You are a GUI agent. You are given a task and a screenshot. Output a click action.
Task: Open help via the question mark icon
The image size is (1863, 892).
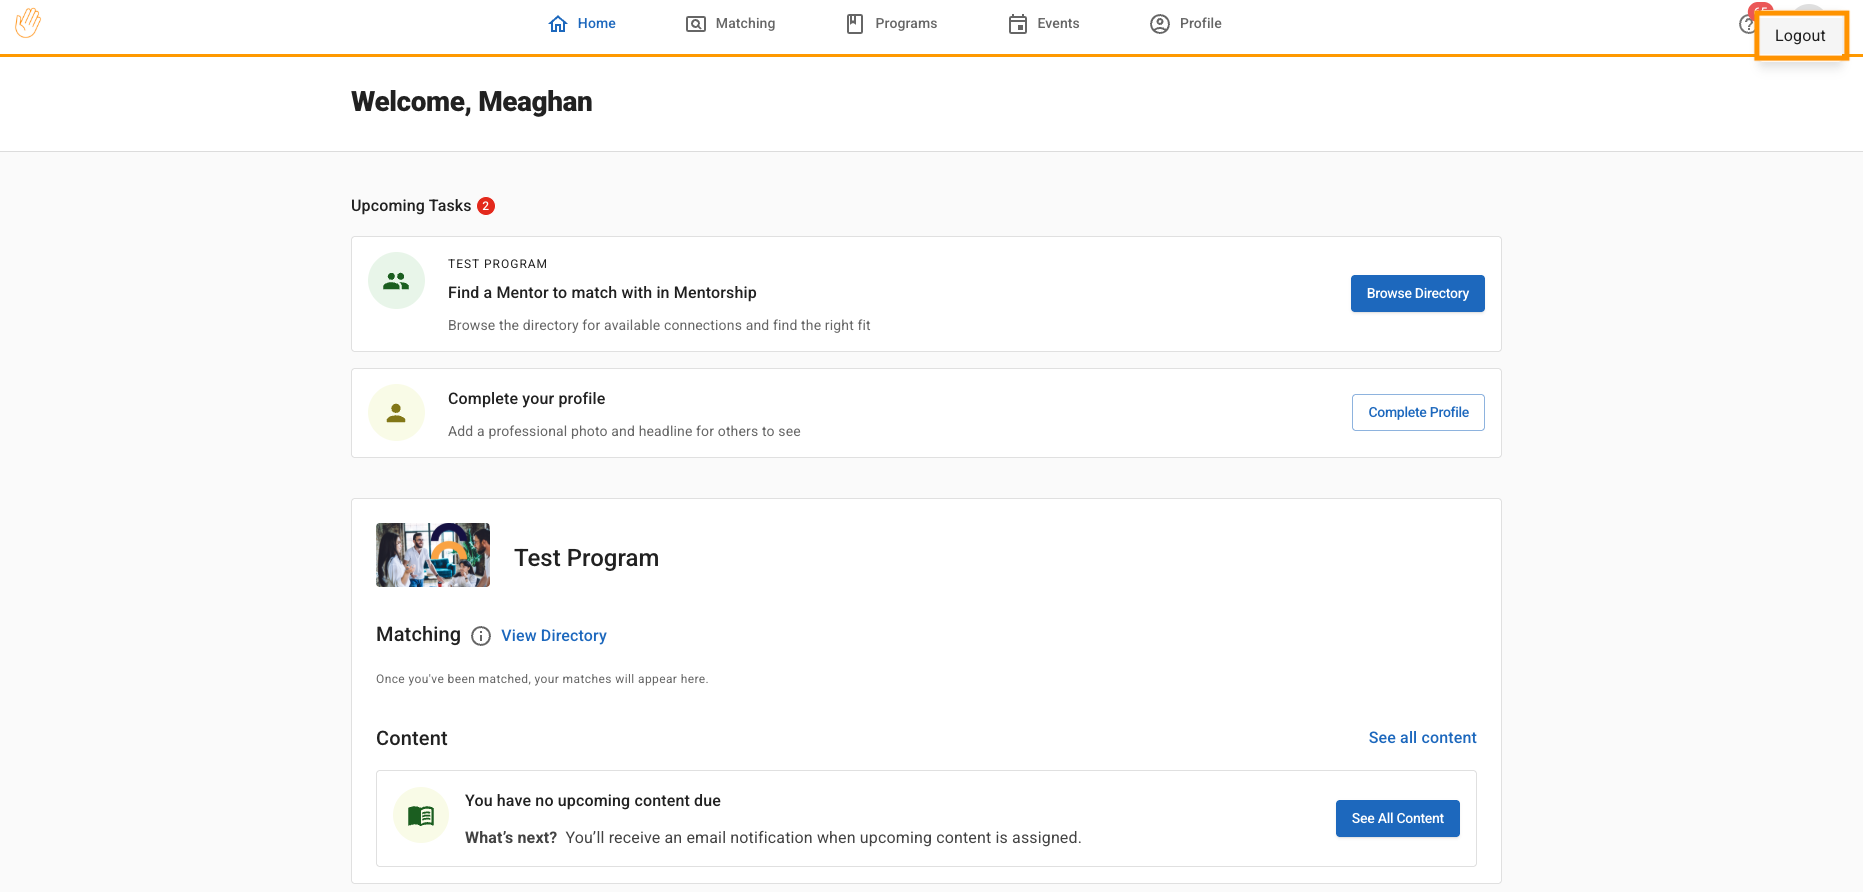pos(1747,24)
